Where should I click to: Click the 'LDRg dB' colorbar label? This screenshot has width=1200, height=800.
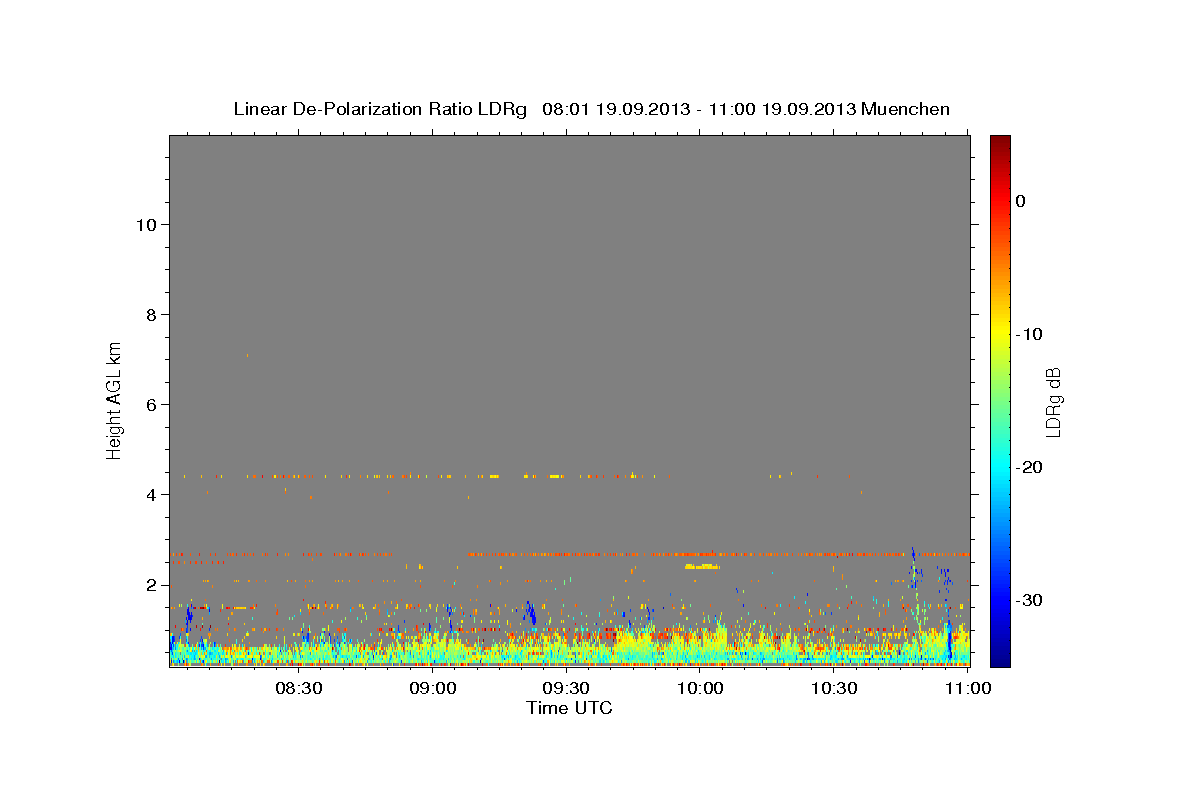[1053, 401]
